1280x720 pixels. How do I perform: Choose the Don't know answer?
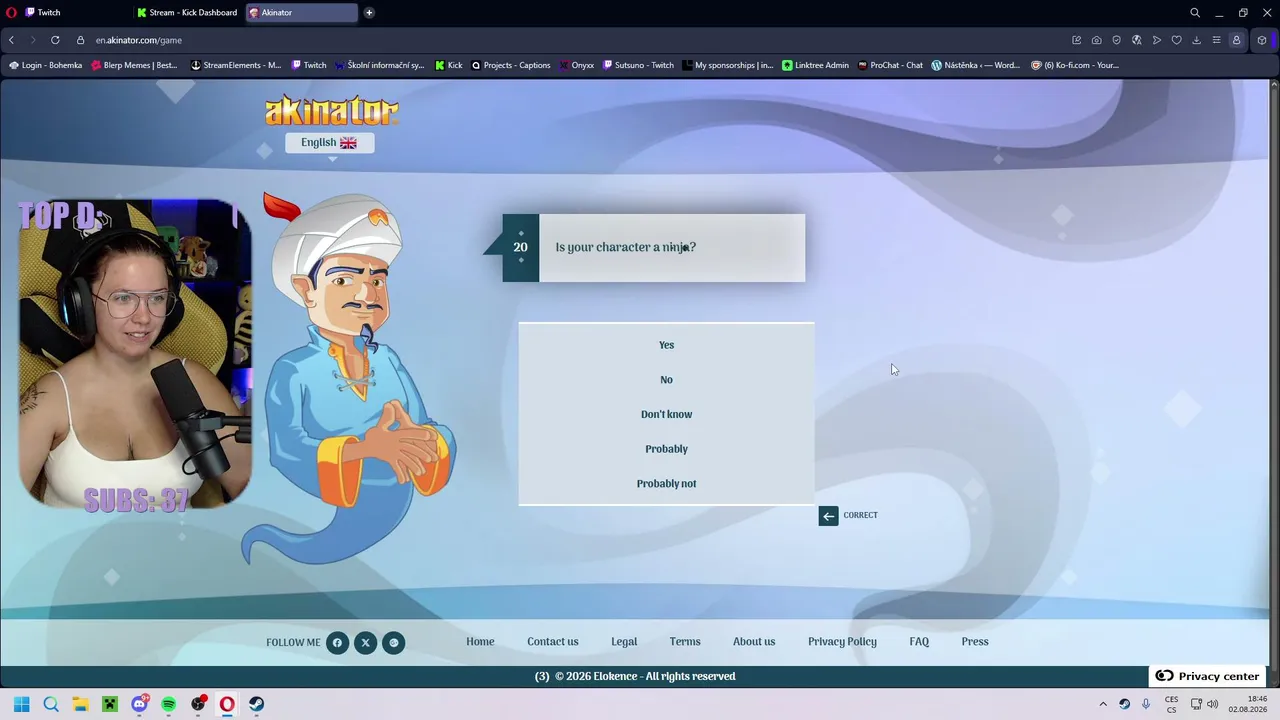(666, 414)
